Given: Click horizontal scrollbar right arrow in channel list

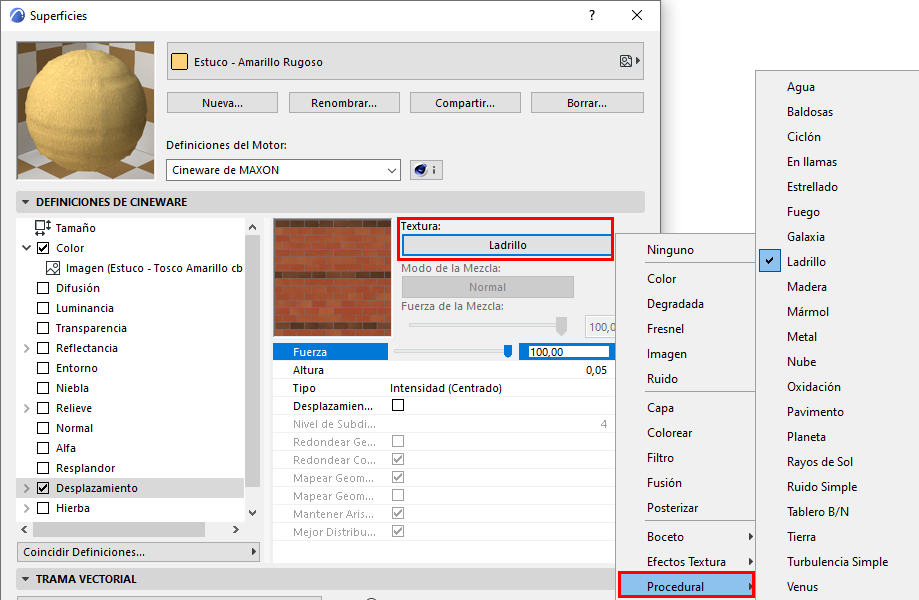Looking at the screenshot, I should coord(236,530).
